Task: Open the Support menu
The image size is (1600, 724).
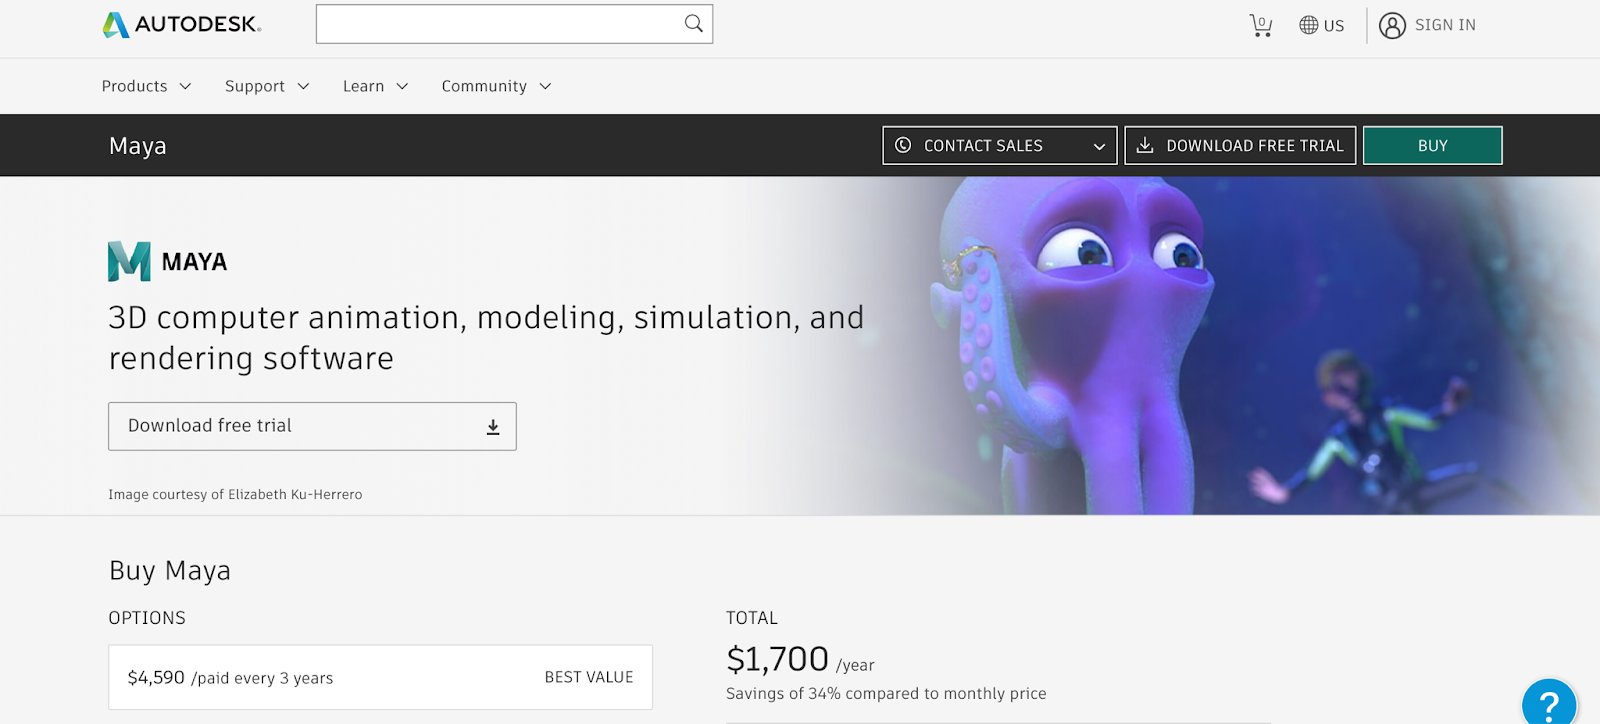Action: [x=267, y=86]
